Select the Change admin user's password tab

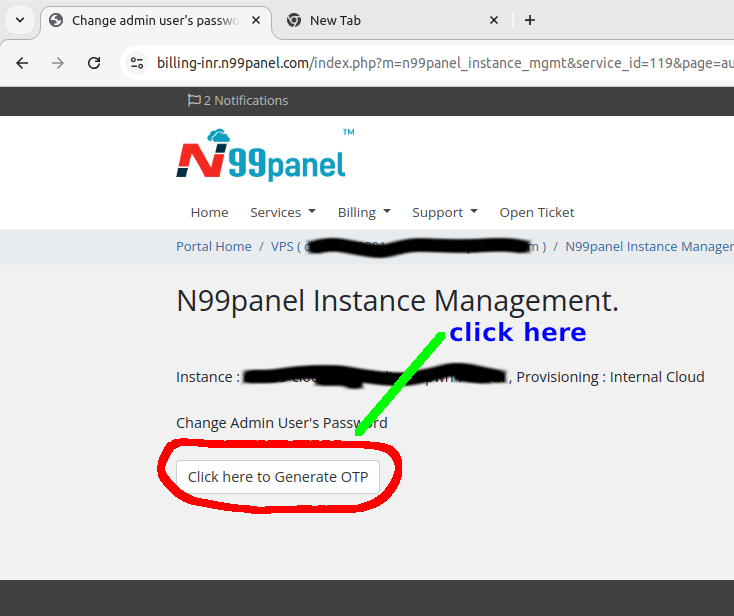click(x=150, y=20)
